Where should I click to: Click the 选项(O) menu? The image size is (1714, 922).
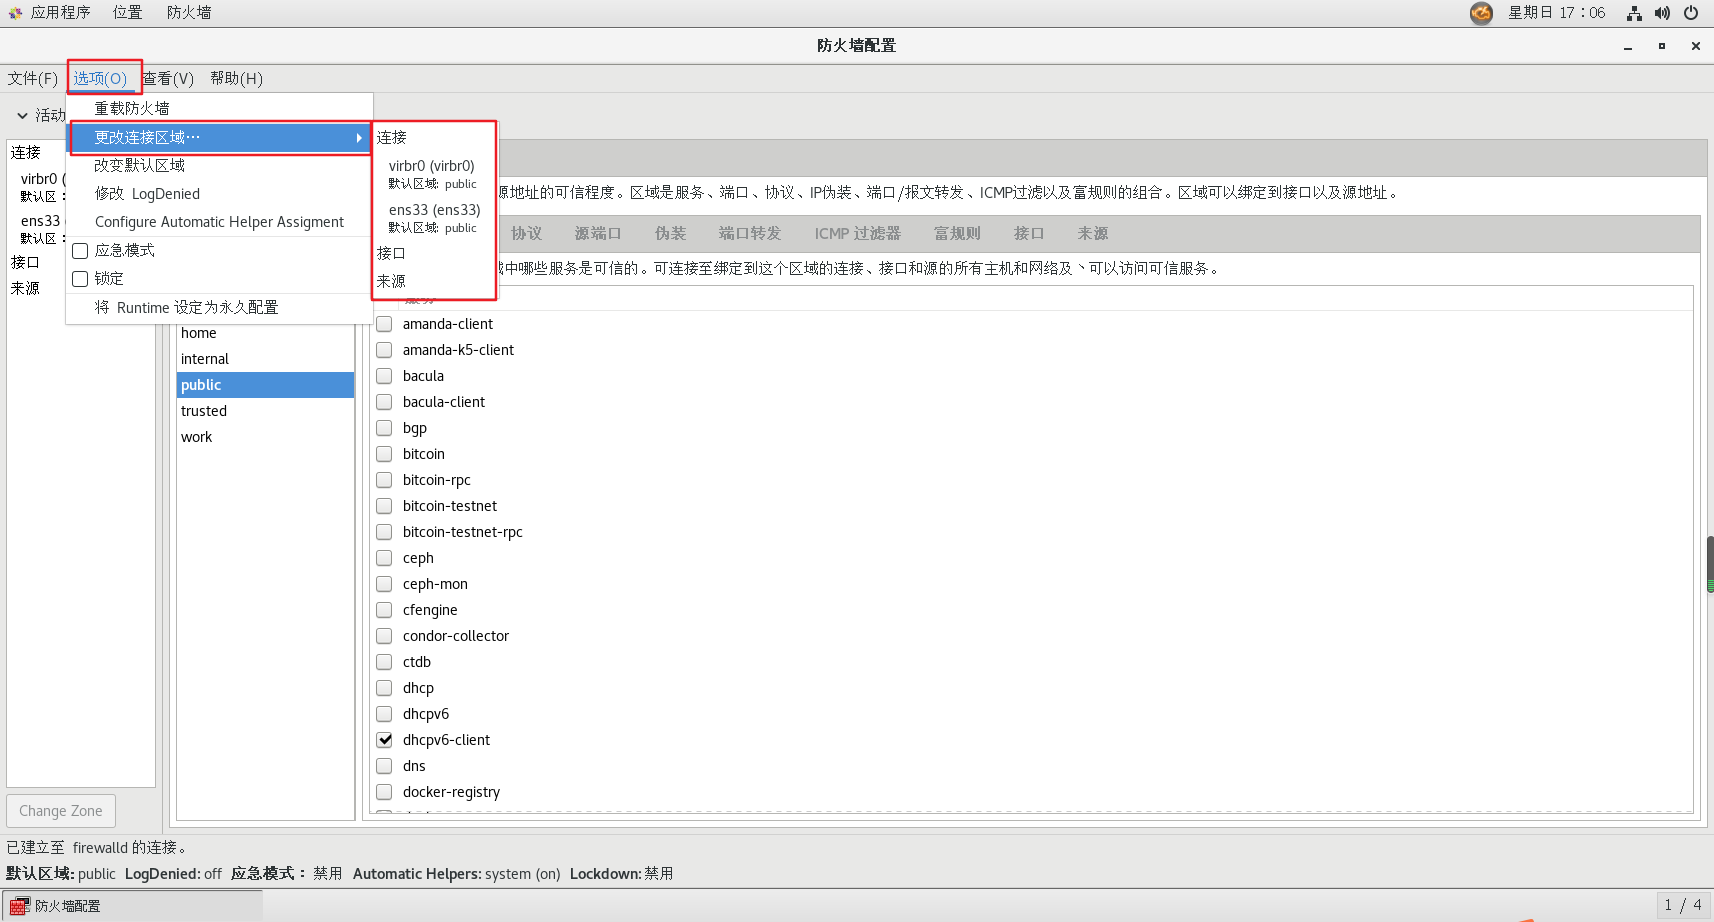[100, 78]
